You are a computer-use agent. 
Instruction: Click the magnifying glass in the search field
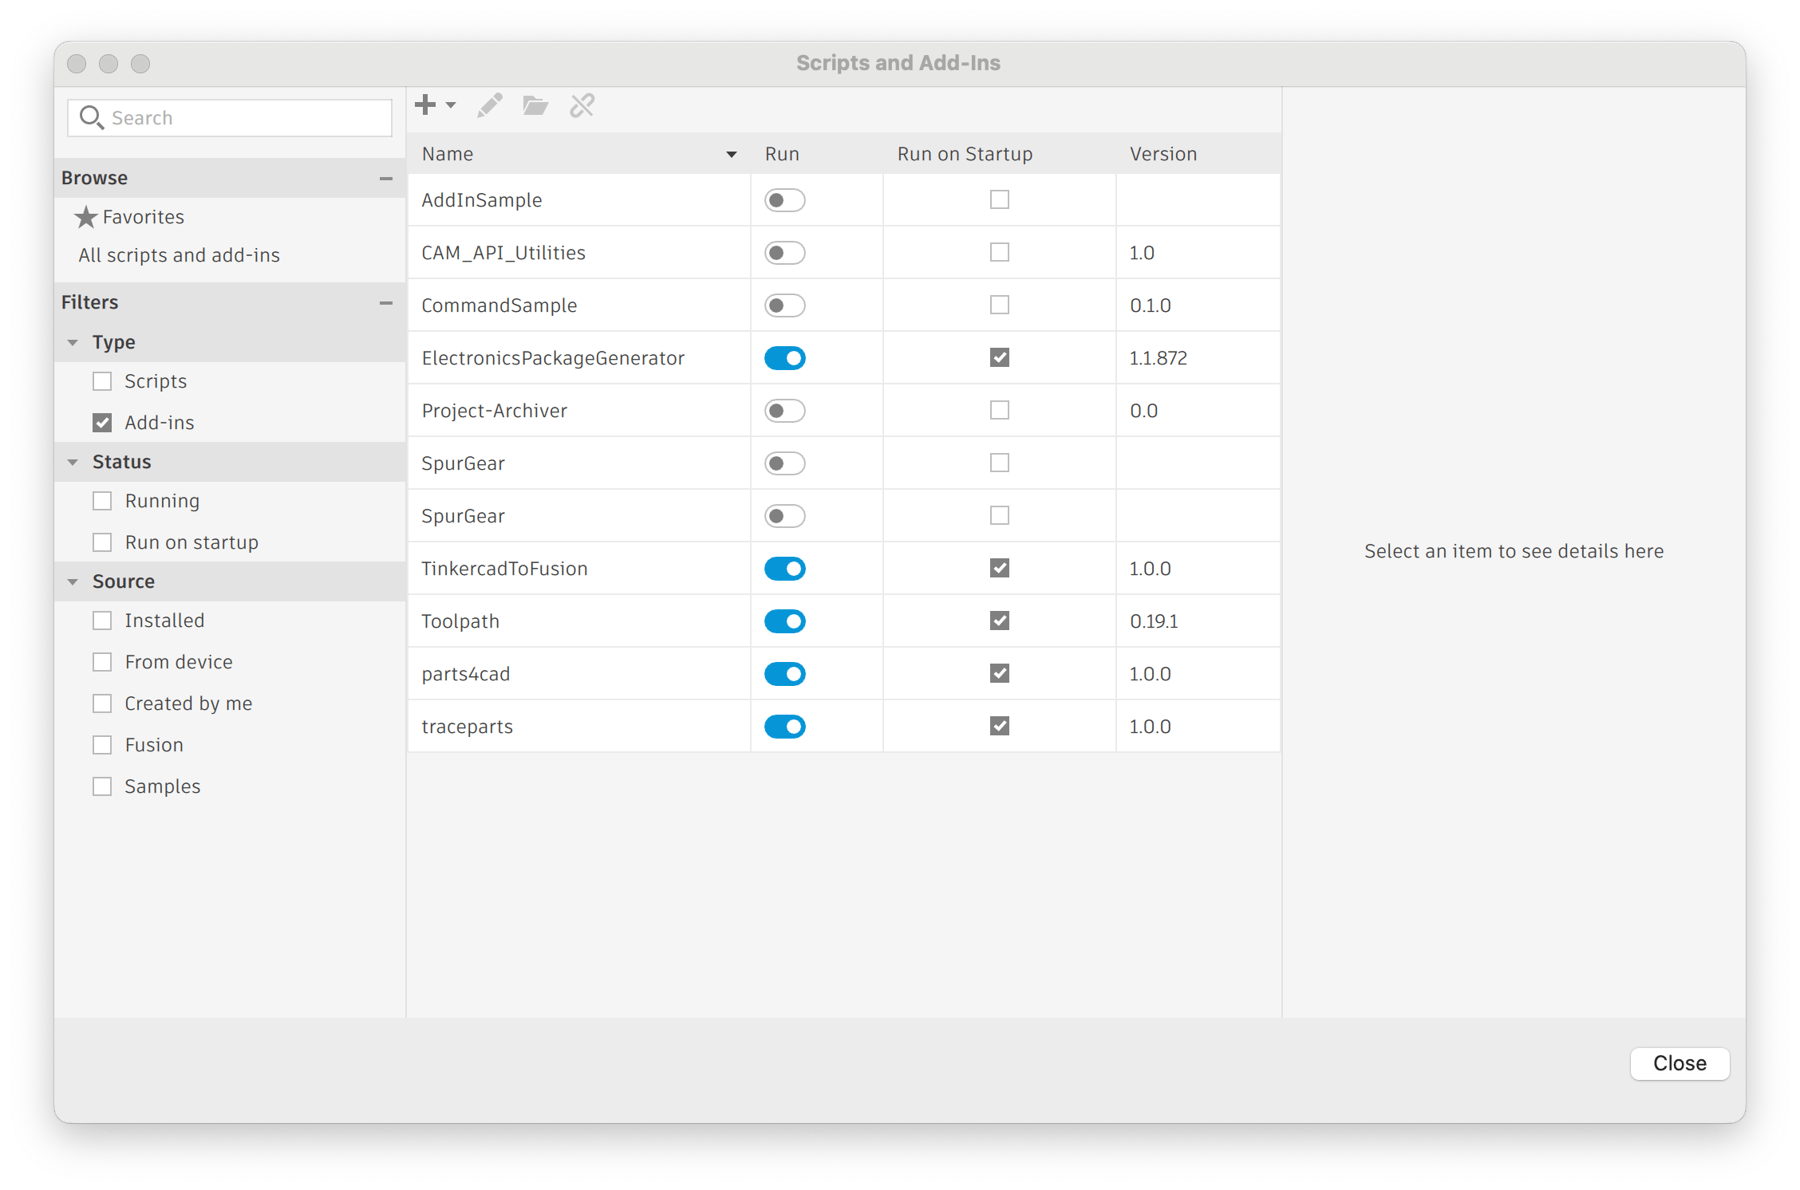point(91,117)
